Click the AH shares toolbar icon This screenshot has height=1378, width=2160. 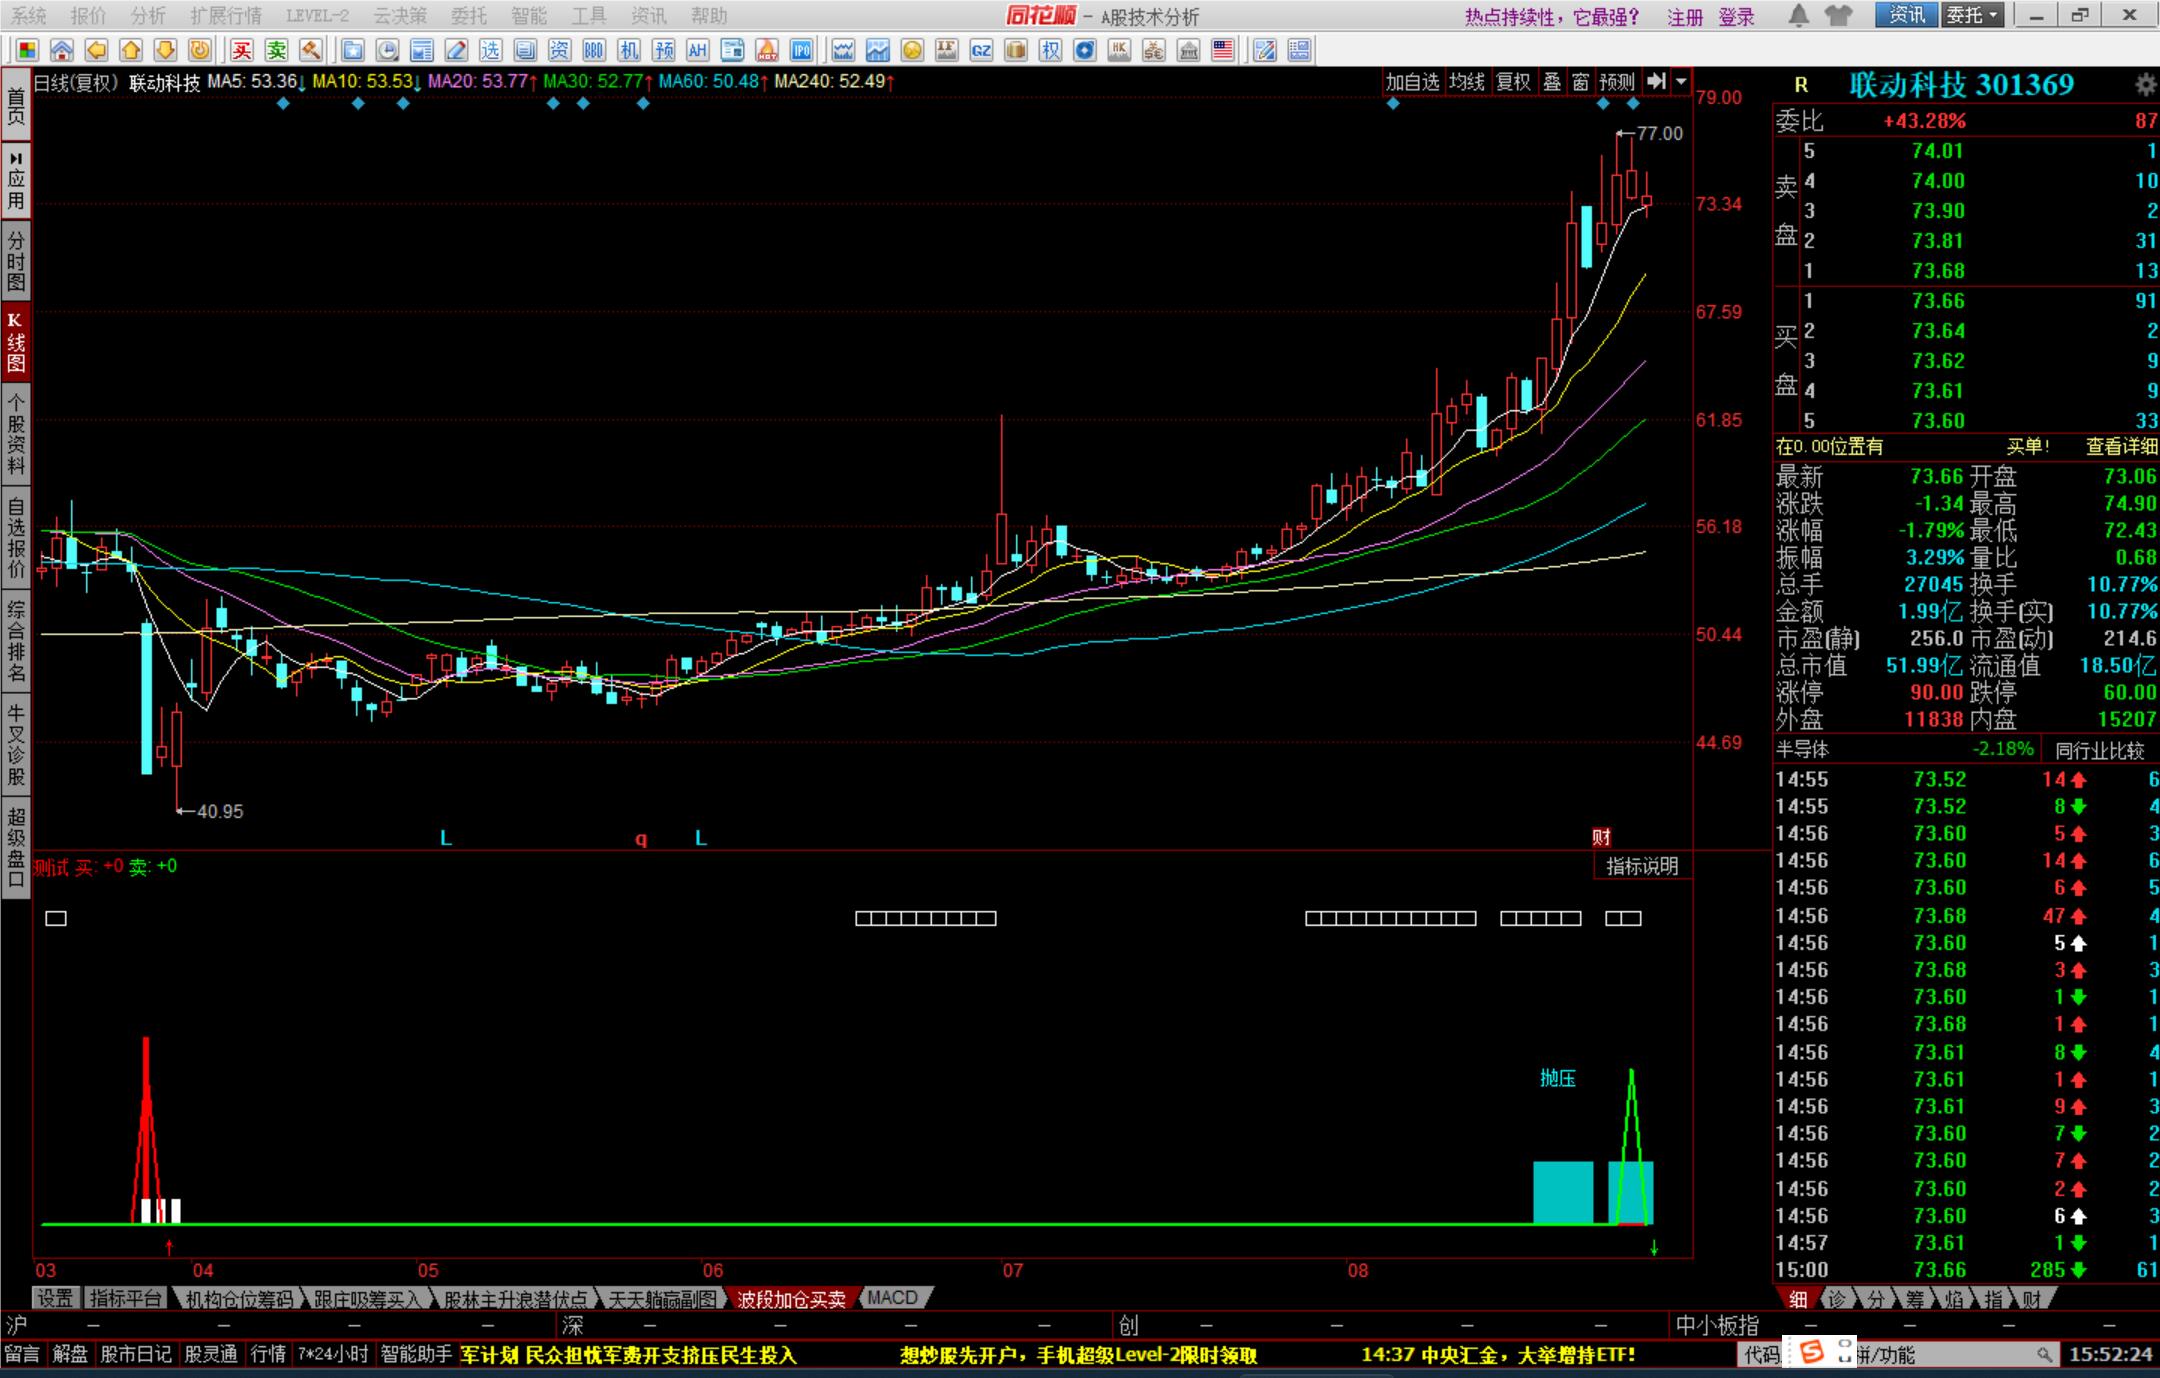click(x=697, y=50)
